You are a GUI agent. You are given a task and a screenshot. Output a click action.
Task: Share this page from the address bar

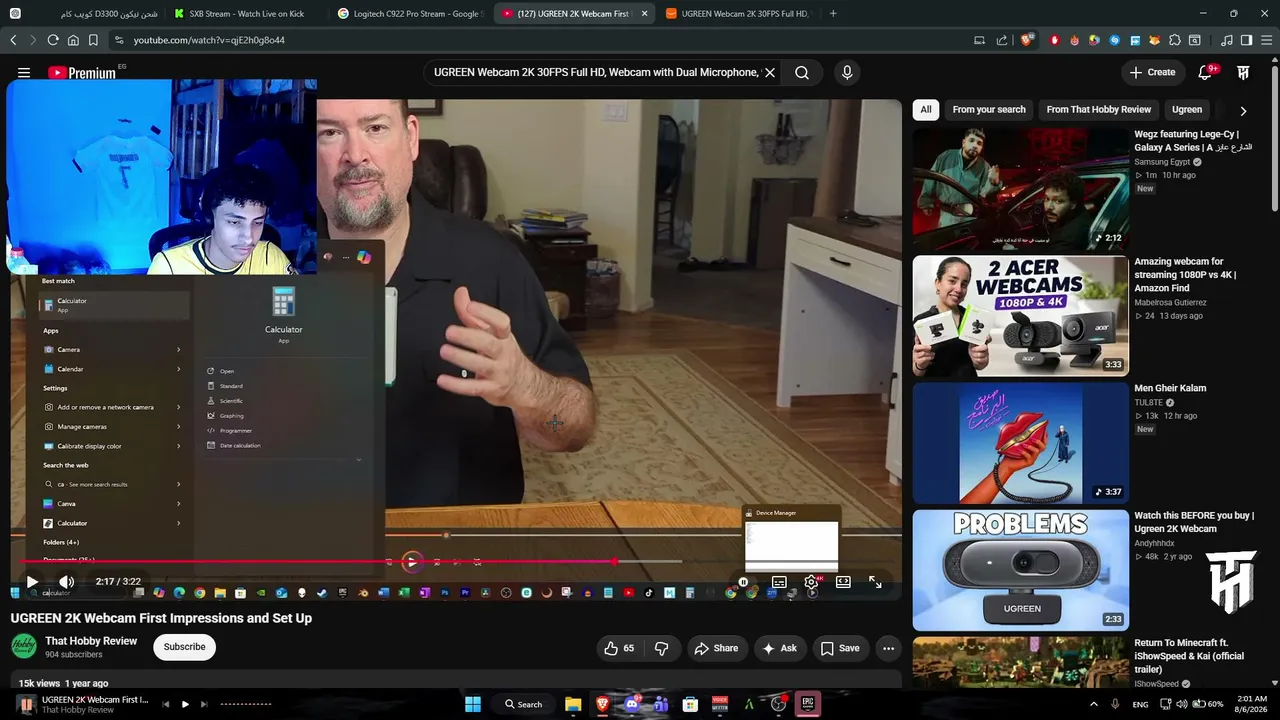(x=1002, y=40)
